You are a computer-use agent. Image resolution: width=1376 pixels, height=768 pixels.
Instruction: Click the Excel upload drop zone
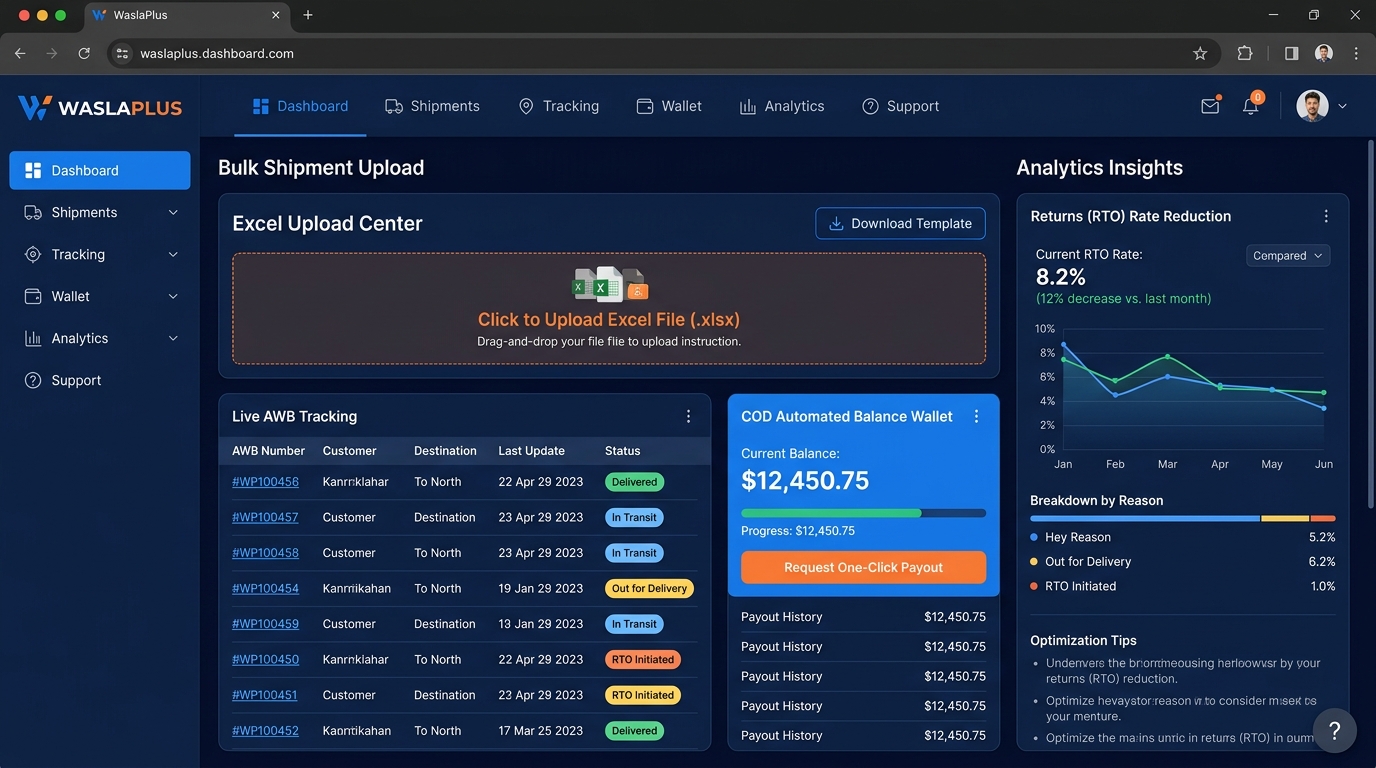(609, 308)
